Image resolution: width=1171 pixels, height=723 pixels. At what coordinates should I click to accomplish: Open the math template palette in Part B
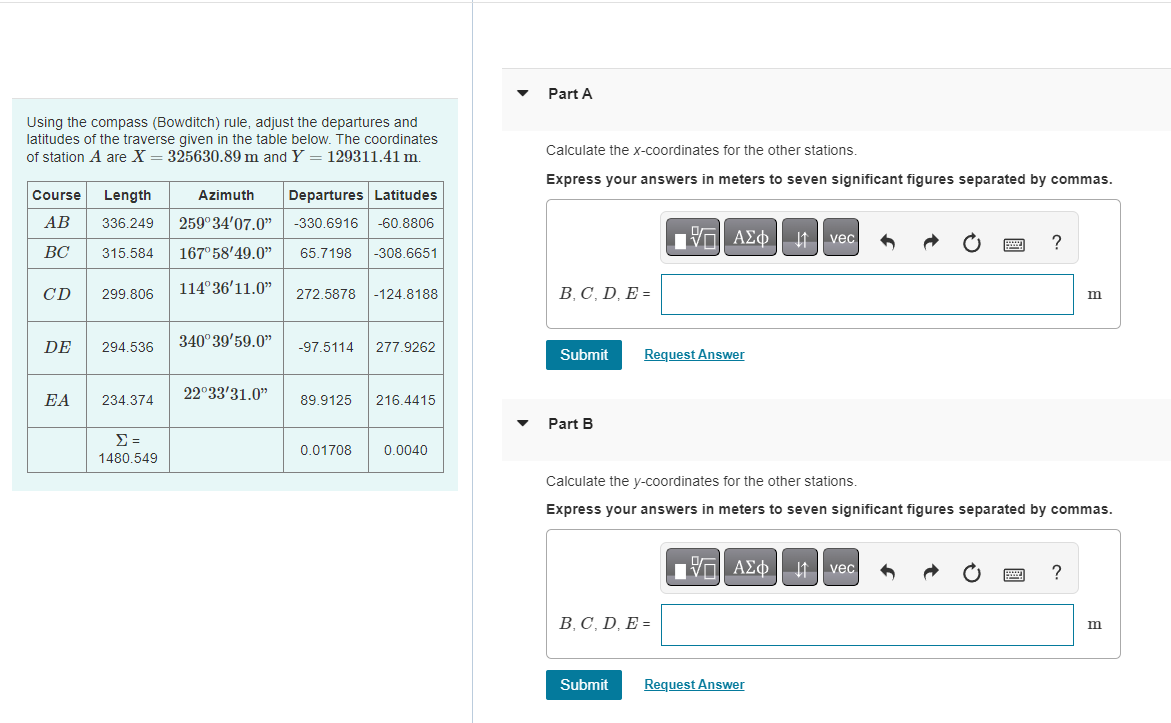click(692, 567)
